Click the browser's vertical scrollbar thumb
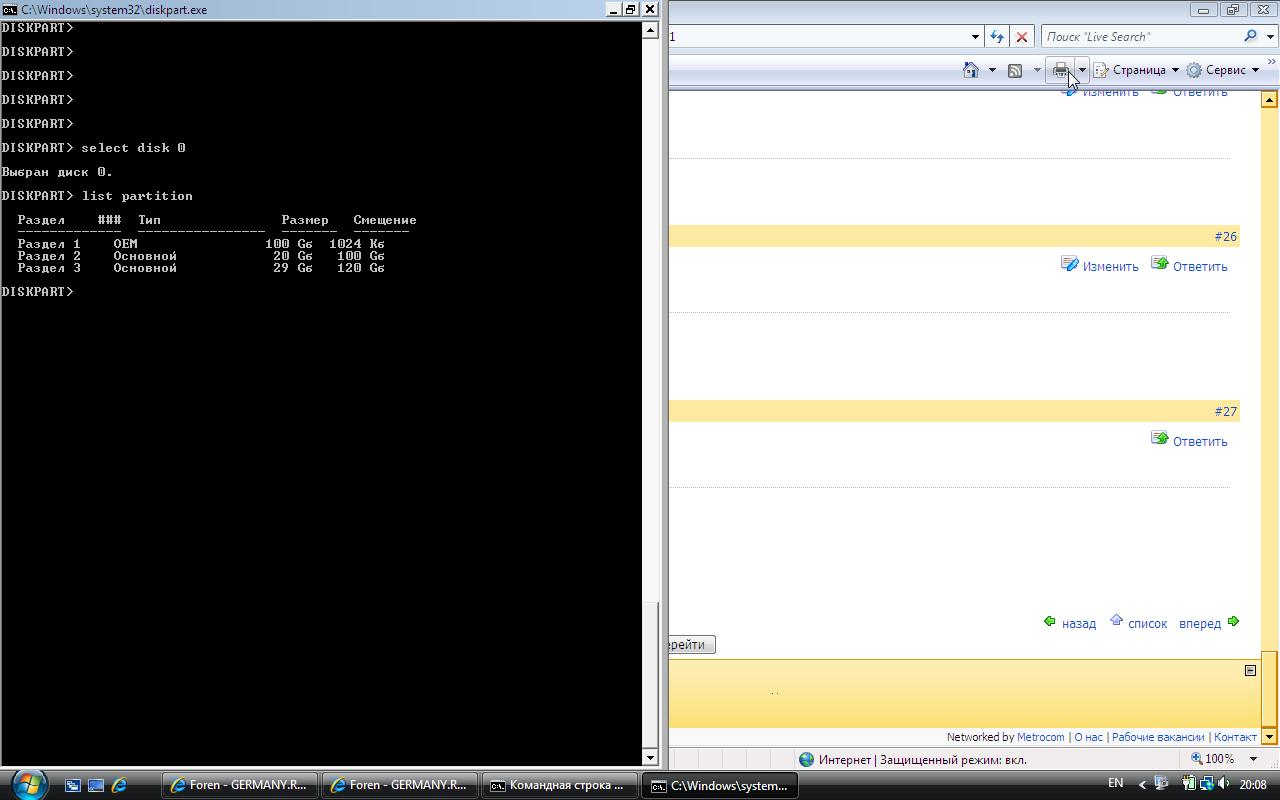The width and height of the screenshot is (1280, 800). (1269, 690)
